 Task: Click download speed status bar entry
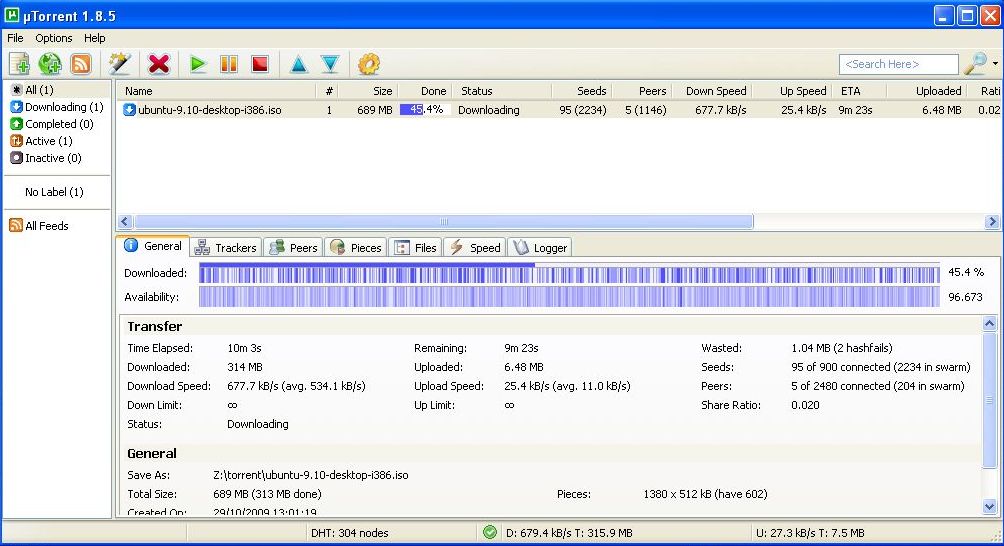point(569,533)
